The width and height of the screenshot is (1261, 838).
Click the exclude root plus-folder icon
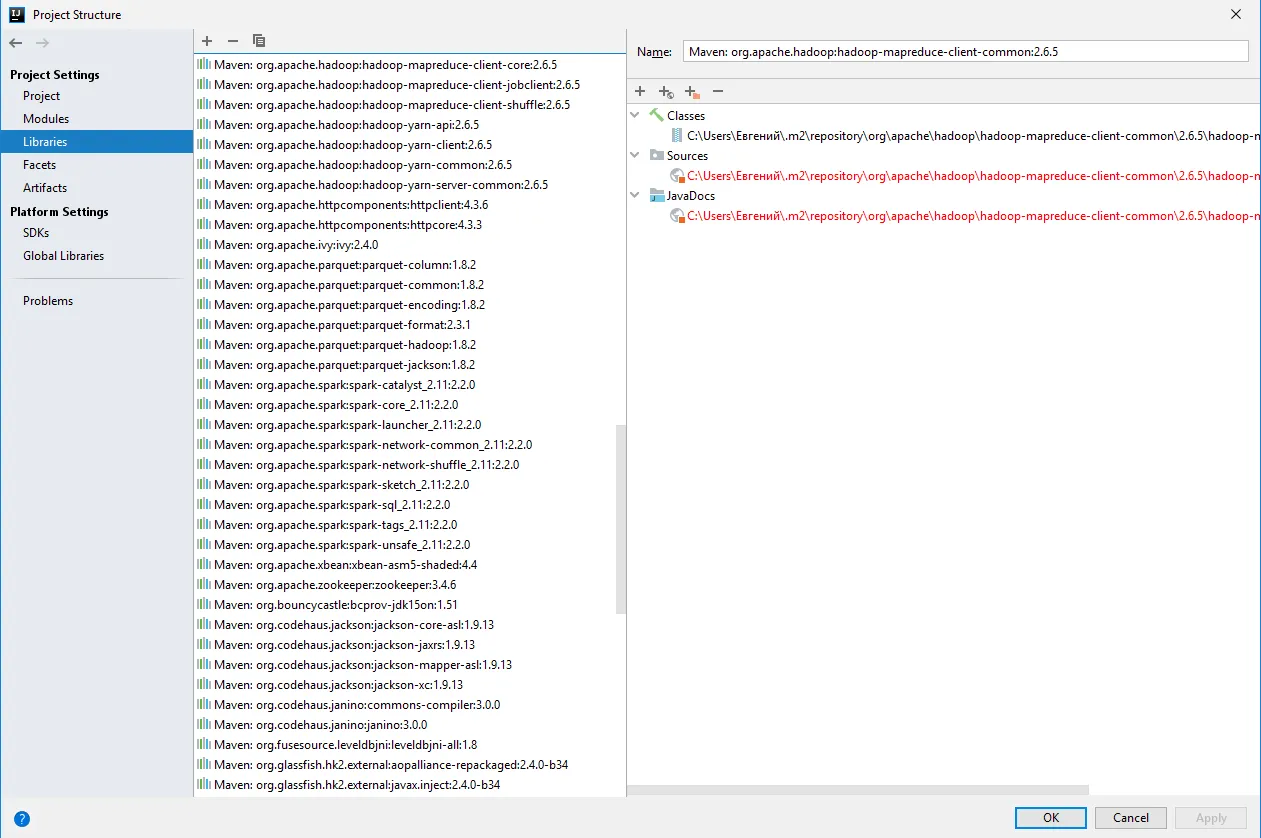pyautogui.click(x=692, y=92)
